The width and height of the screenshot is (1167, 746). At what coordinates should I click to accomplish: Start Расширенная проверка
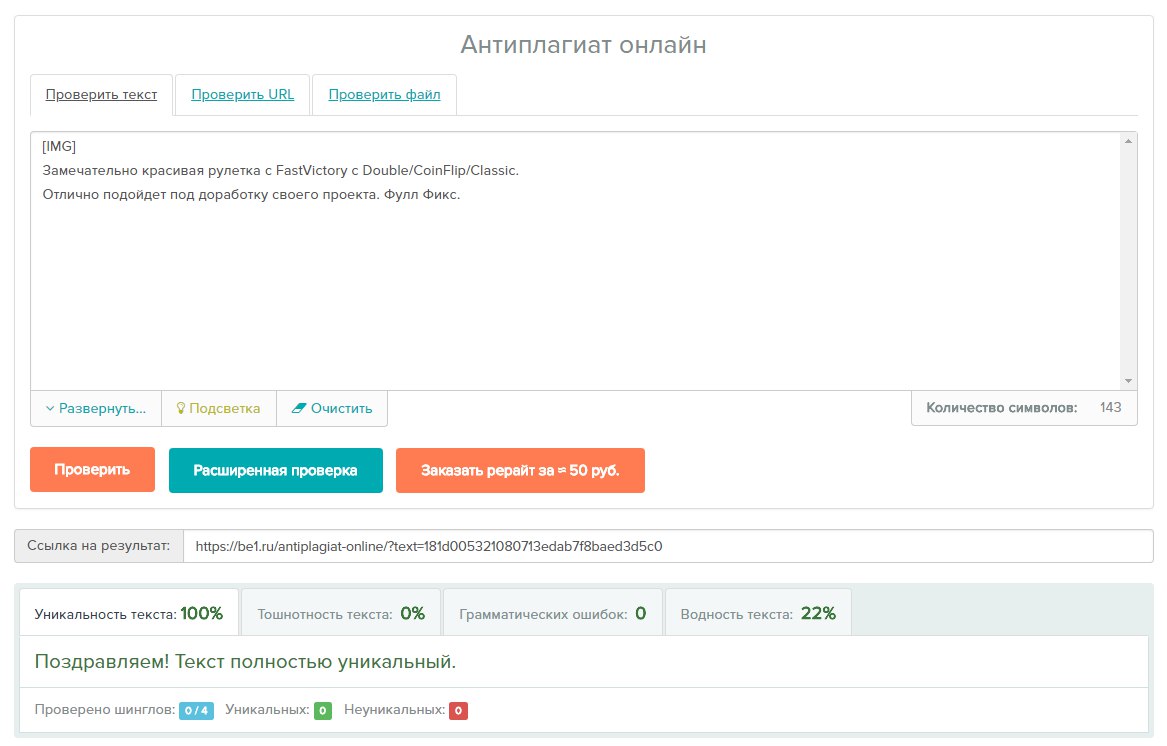coord(275,471)
